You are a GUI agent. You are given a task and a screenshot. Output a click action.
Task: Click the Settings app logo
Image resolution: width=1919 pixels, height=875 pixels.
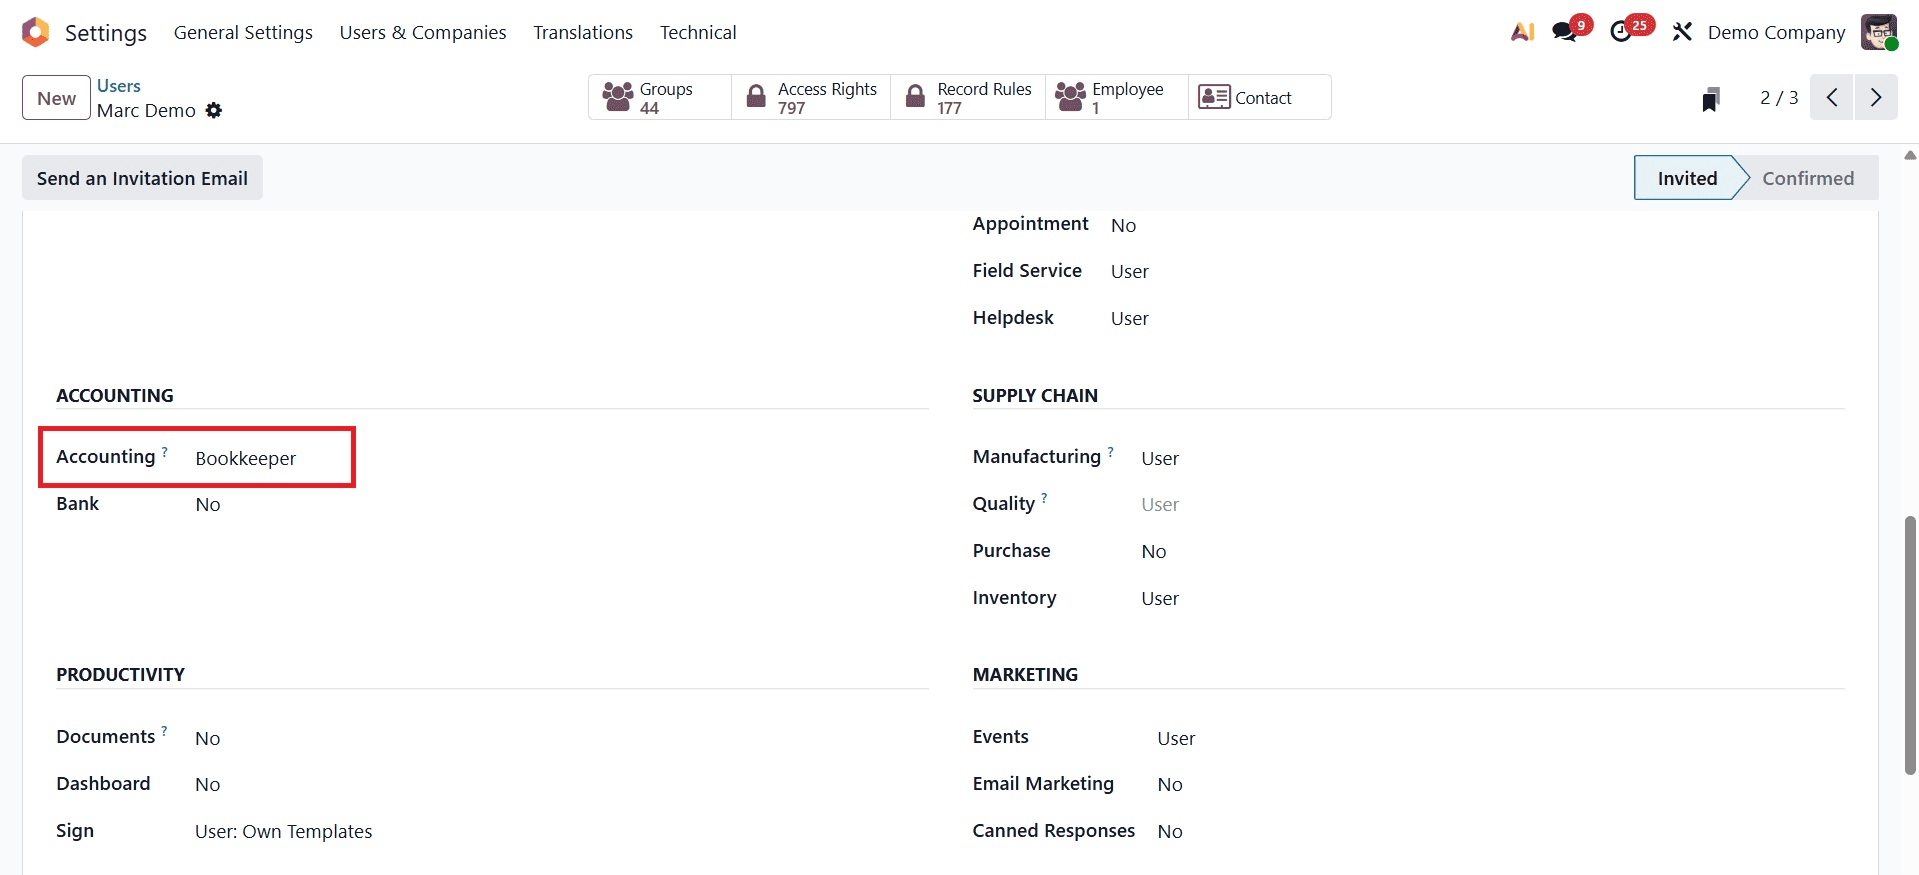tap(35, 31)
